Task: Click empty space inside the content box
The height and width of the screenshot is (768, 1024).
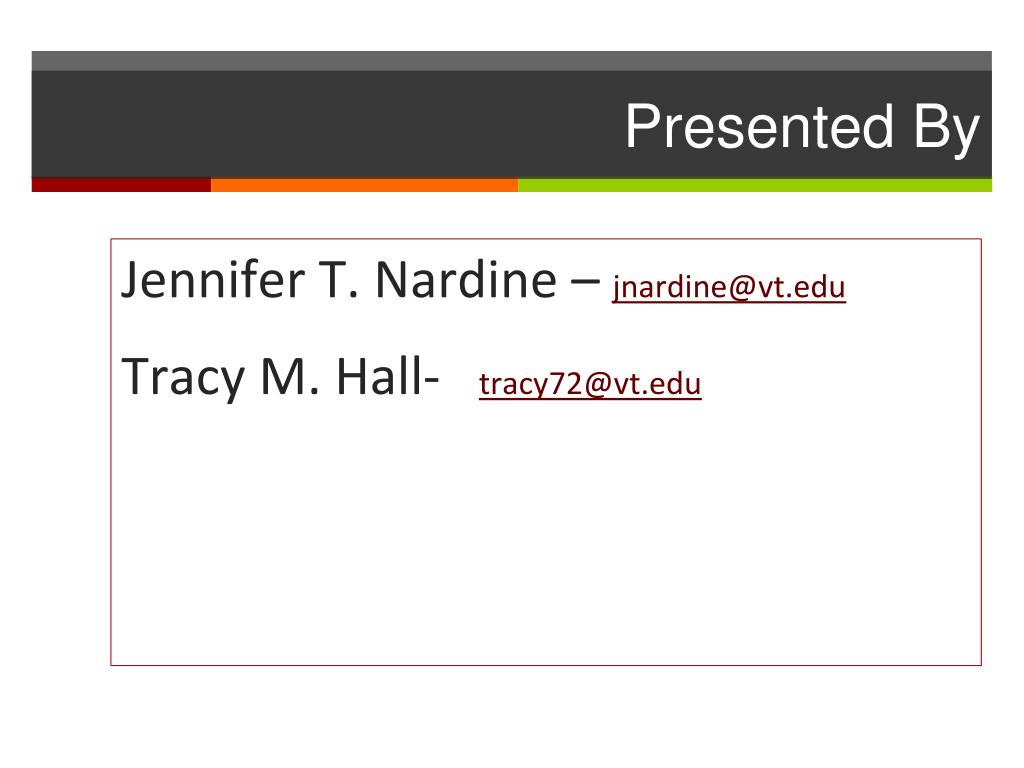Action: [x=546, y=536]
